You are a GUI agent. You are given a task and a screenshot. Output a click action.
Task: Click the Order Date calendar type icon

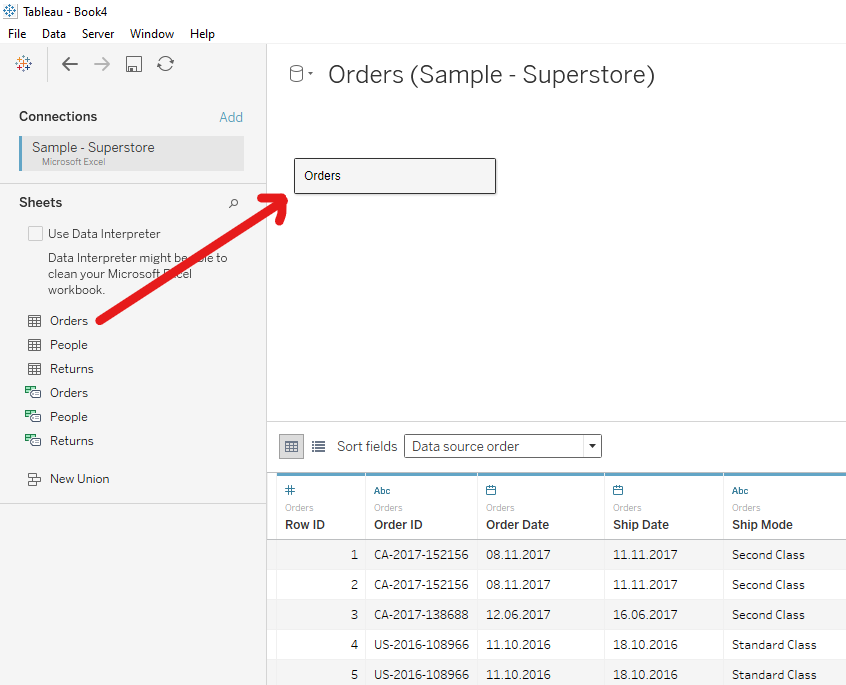click(x=491, y=490)
